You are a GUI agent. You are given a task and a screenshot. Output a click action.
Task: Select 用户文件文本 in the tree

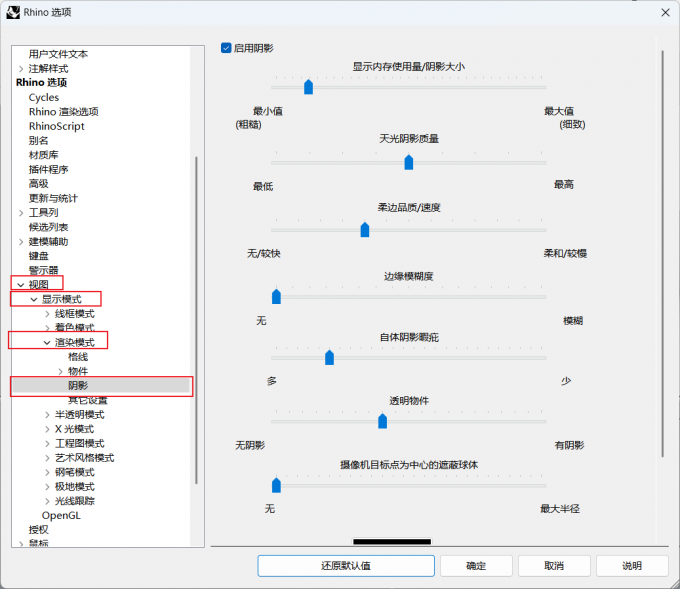(58, 54)
